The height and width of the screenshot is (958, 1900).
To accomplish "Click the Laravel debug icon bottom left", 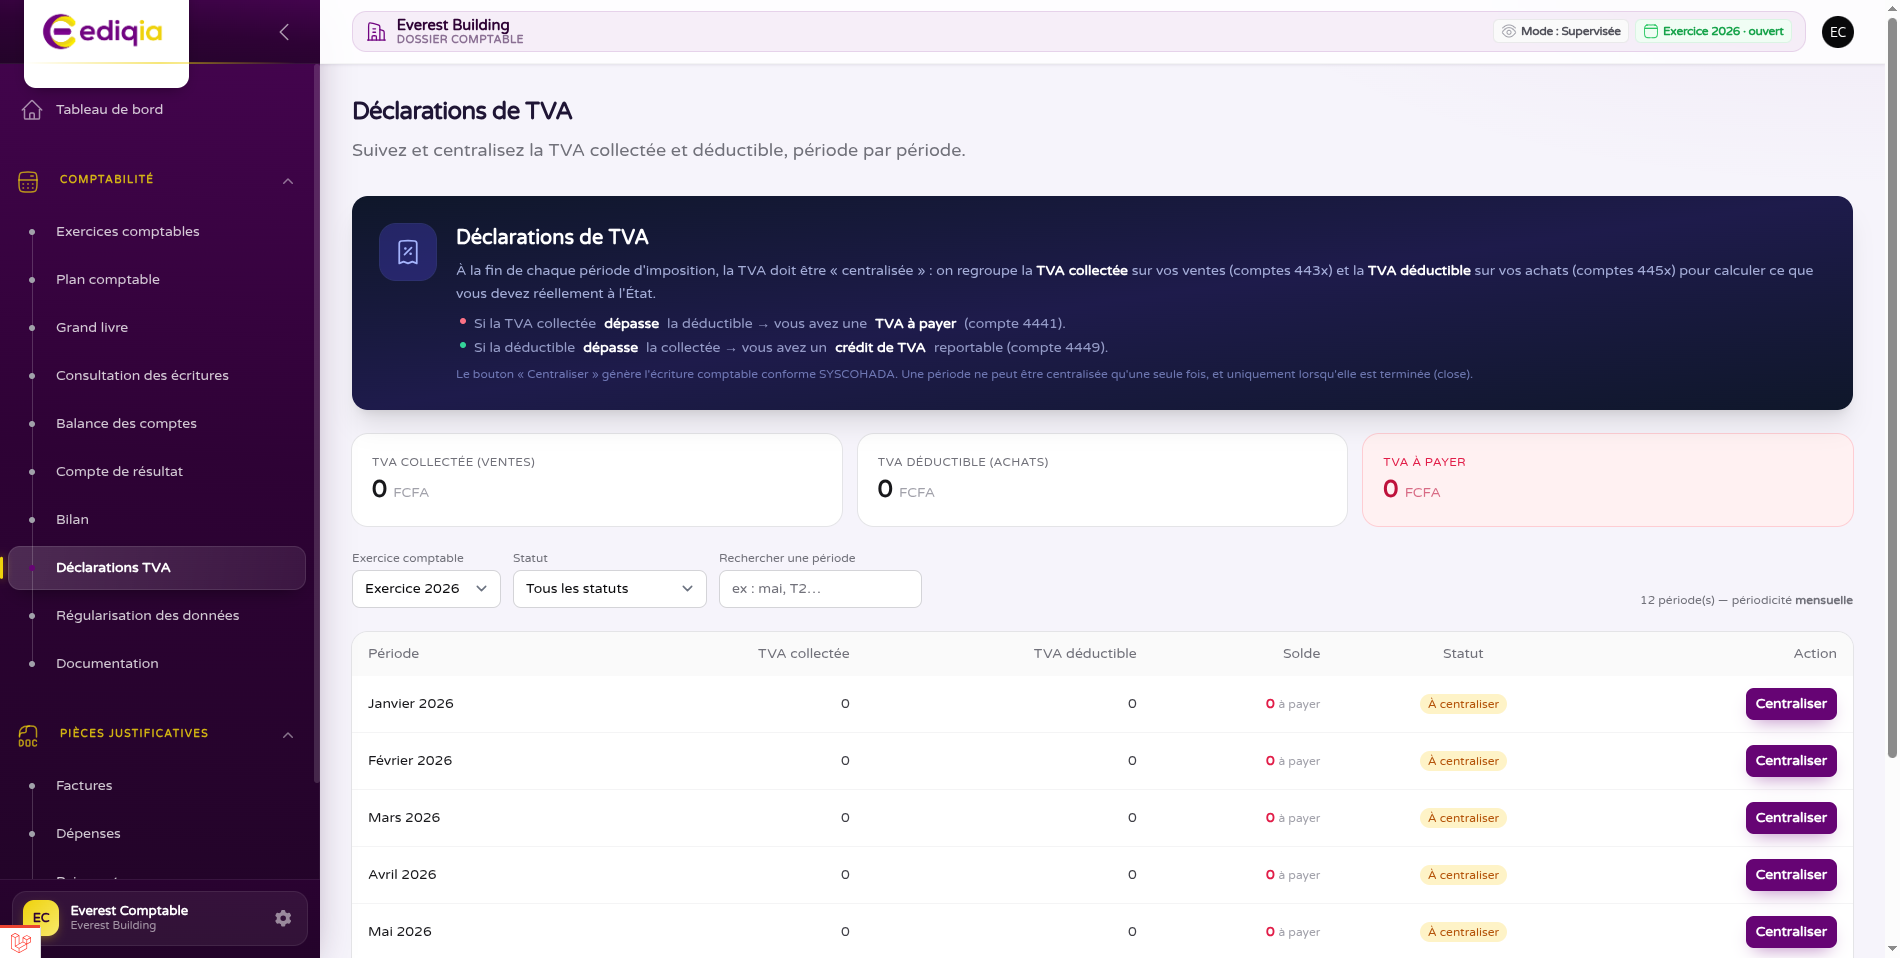I will 20,942.
